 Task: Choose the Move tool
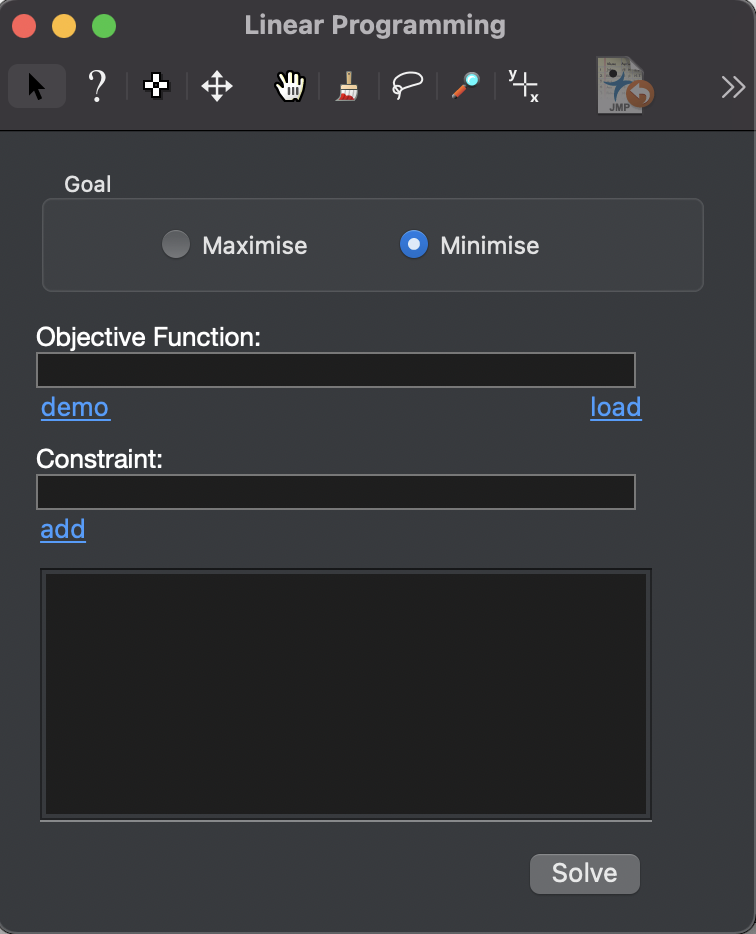217,87
